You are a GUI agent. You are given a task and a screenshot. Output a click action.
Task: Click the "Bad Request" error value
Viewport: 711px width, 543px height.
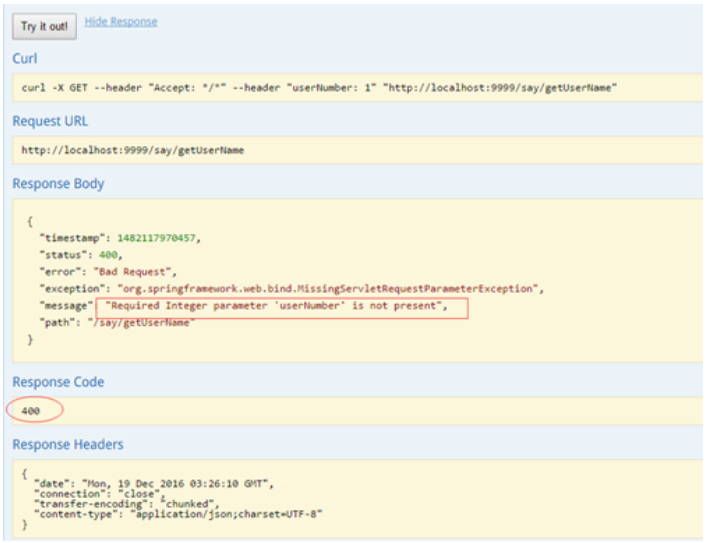coord(134,272)
